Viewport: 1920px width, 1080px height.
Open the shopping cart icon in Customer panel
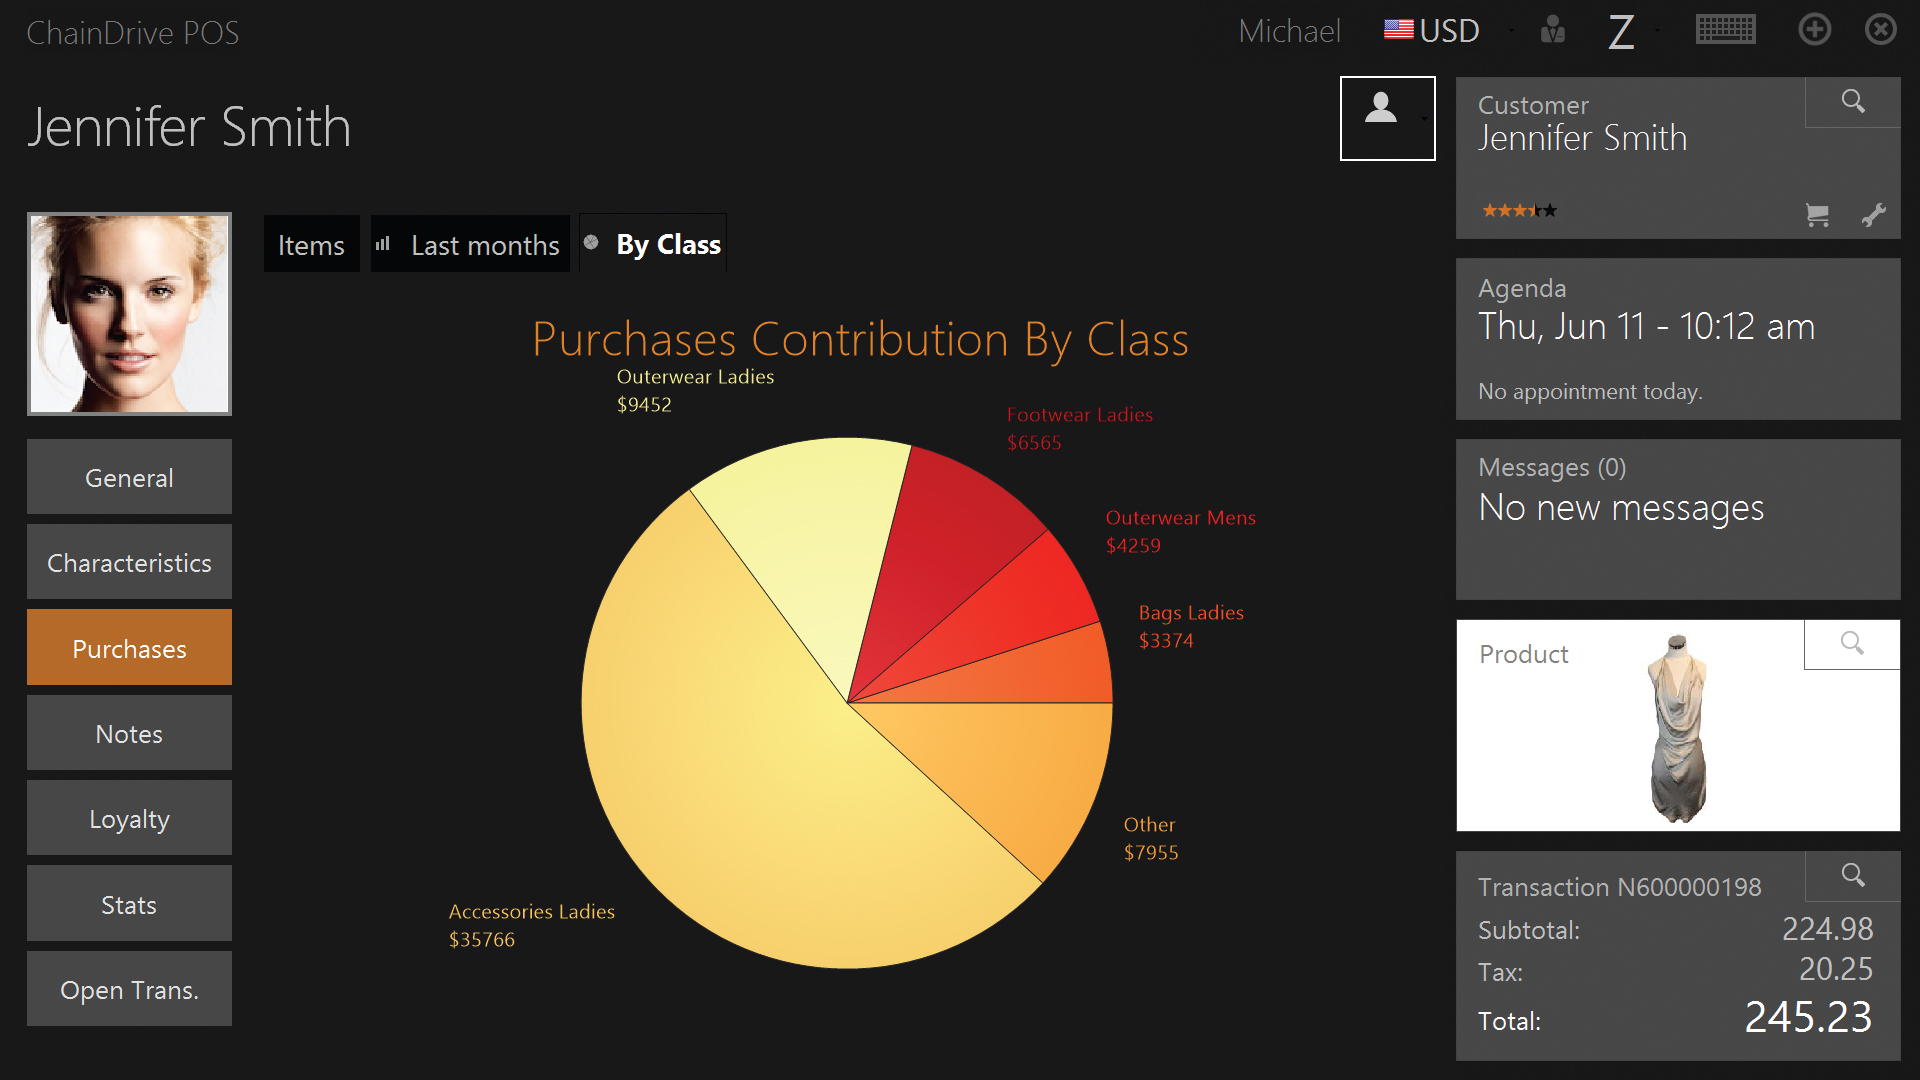(1817, 214)
